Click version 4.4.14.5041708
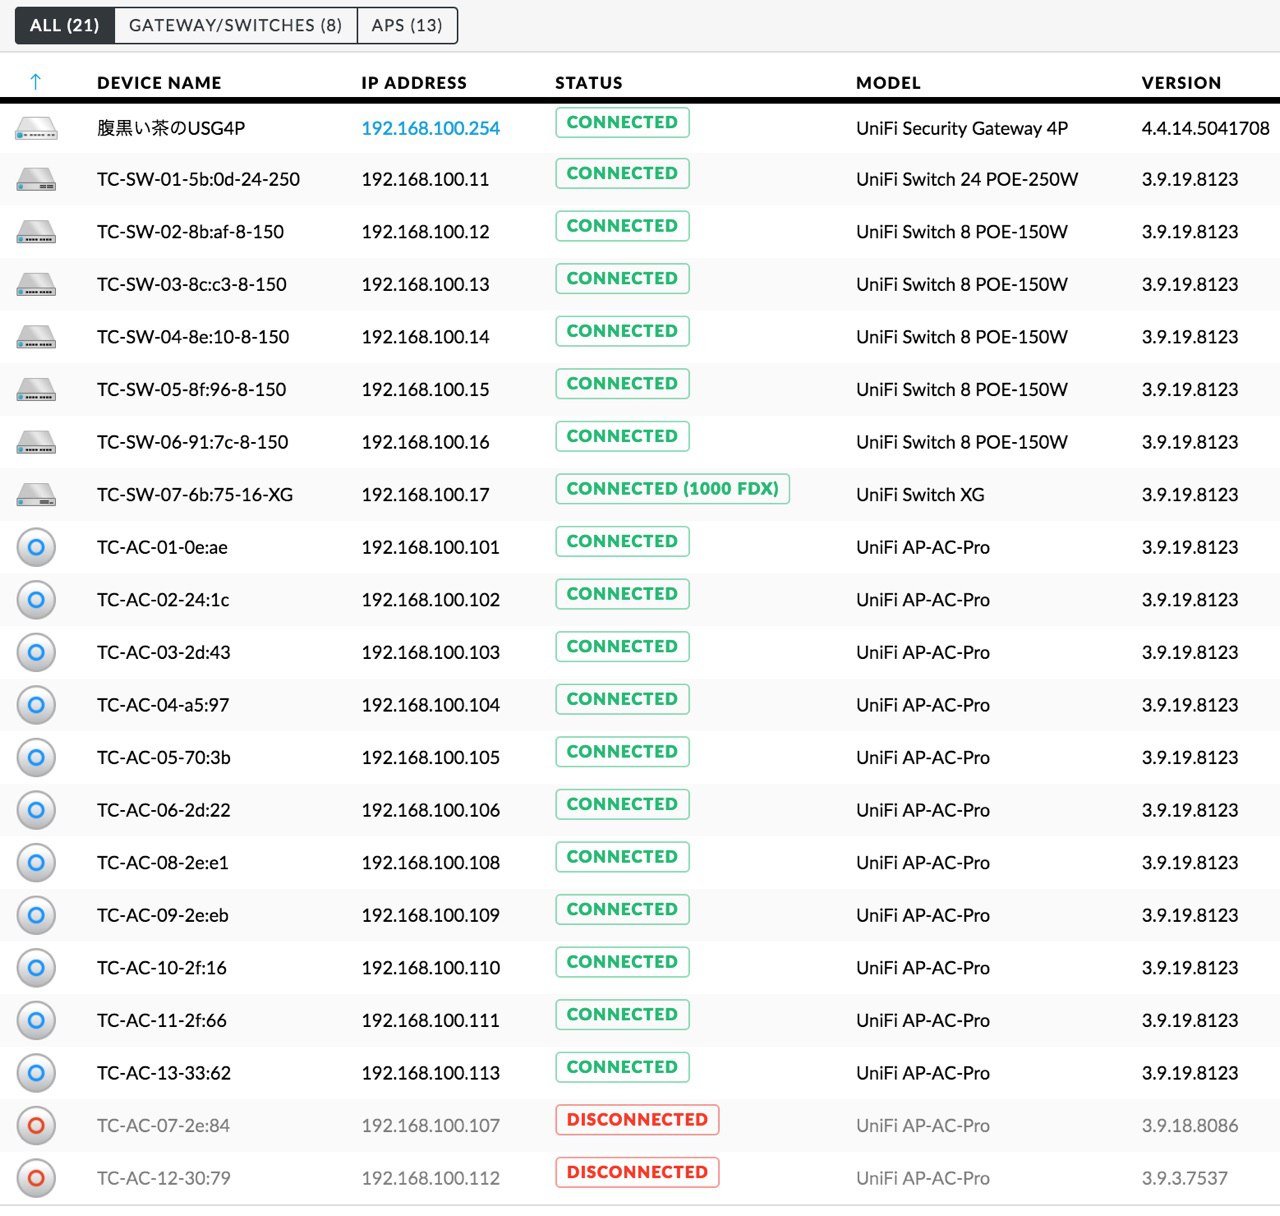Viewport: 1280px width, 1216px height. point(1205,128)
